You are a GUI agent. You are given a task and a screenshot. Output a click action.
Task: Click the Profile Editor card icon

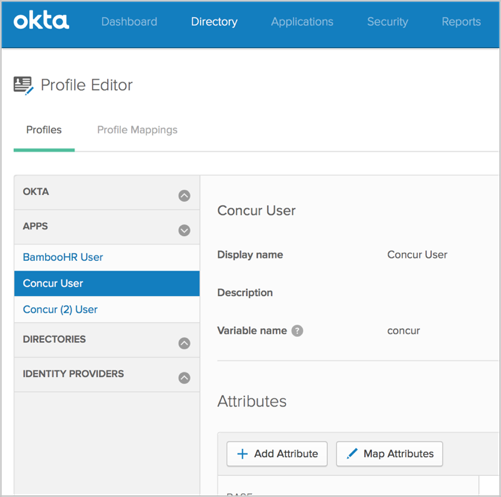[23, 85]
